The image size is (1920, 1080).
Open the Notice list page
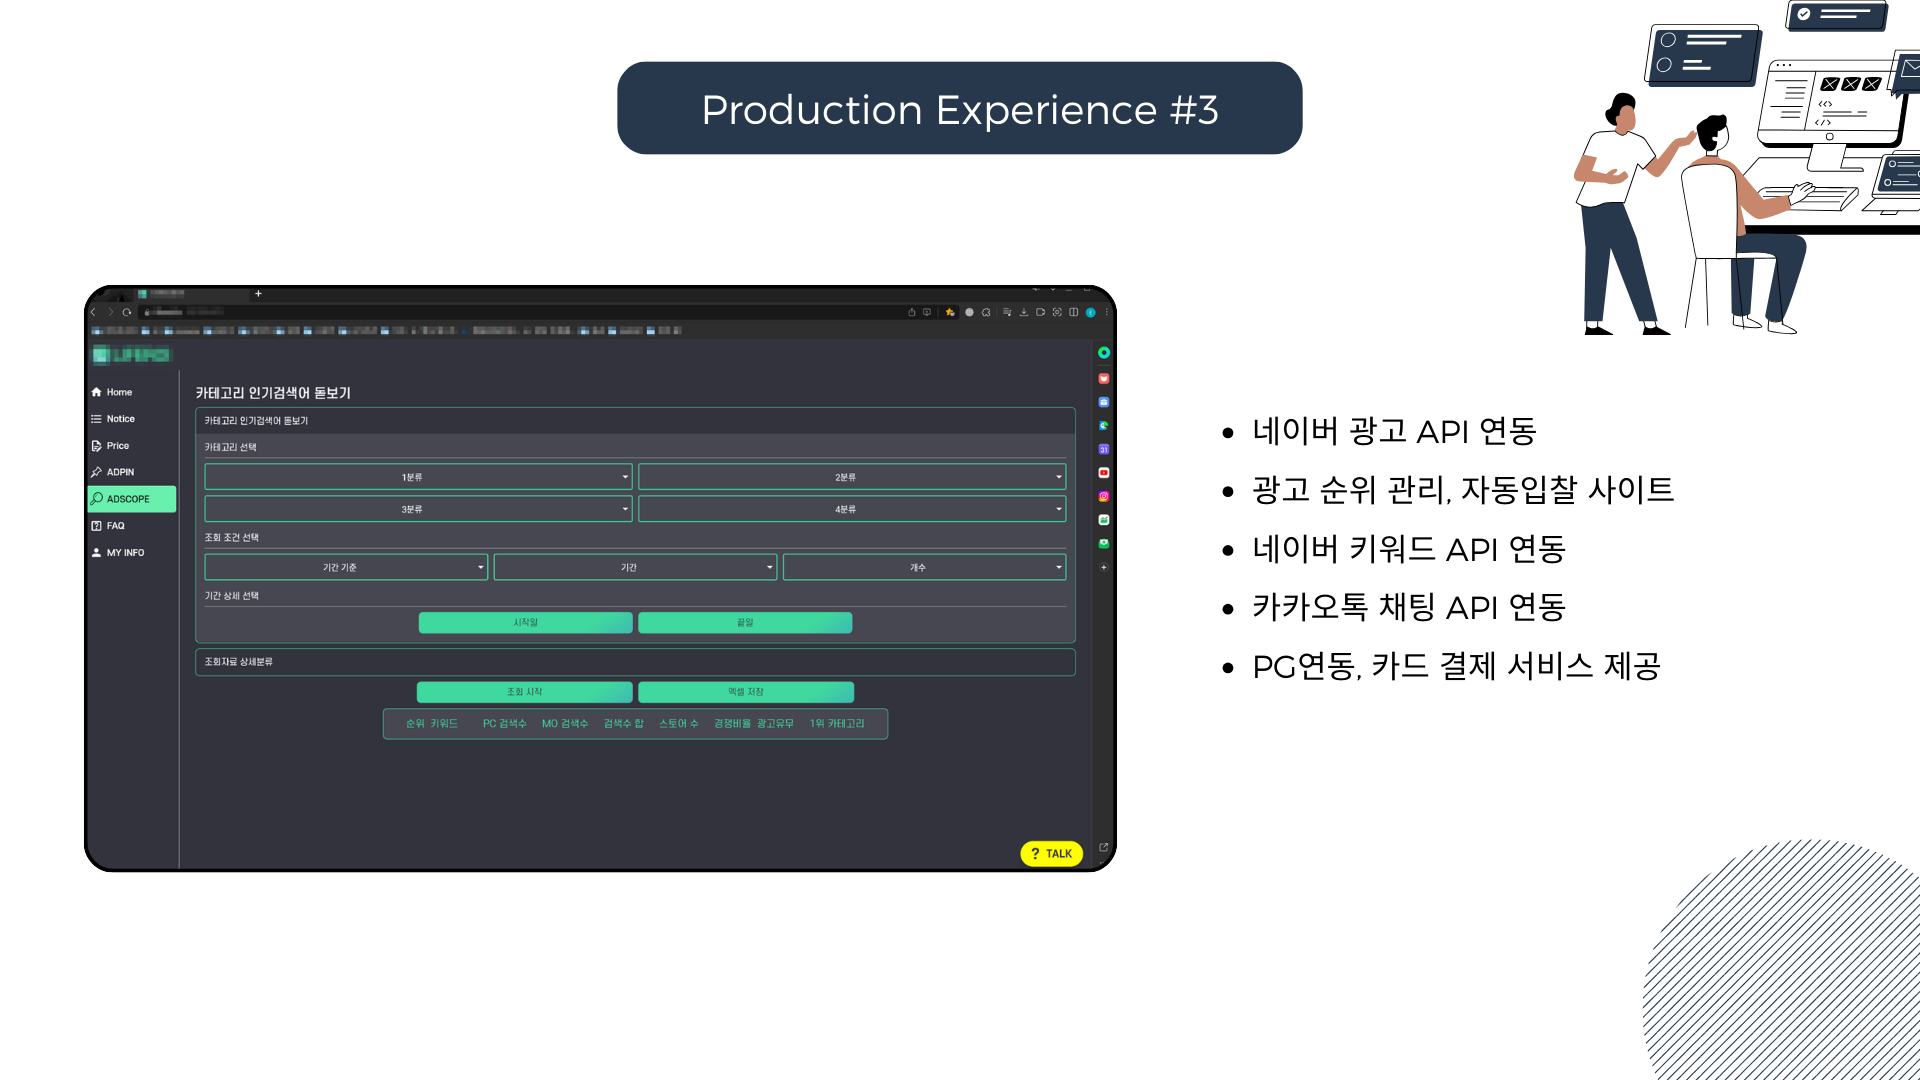tap(120, 419)
